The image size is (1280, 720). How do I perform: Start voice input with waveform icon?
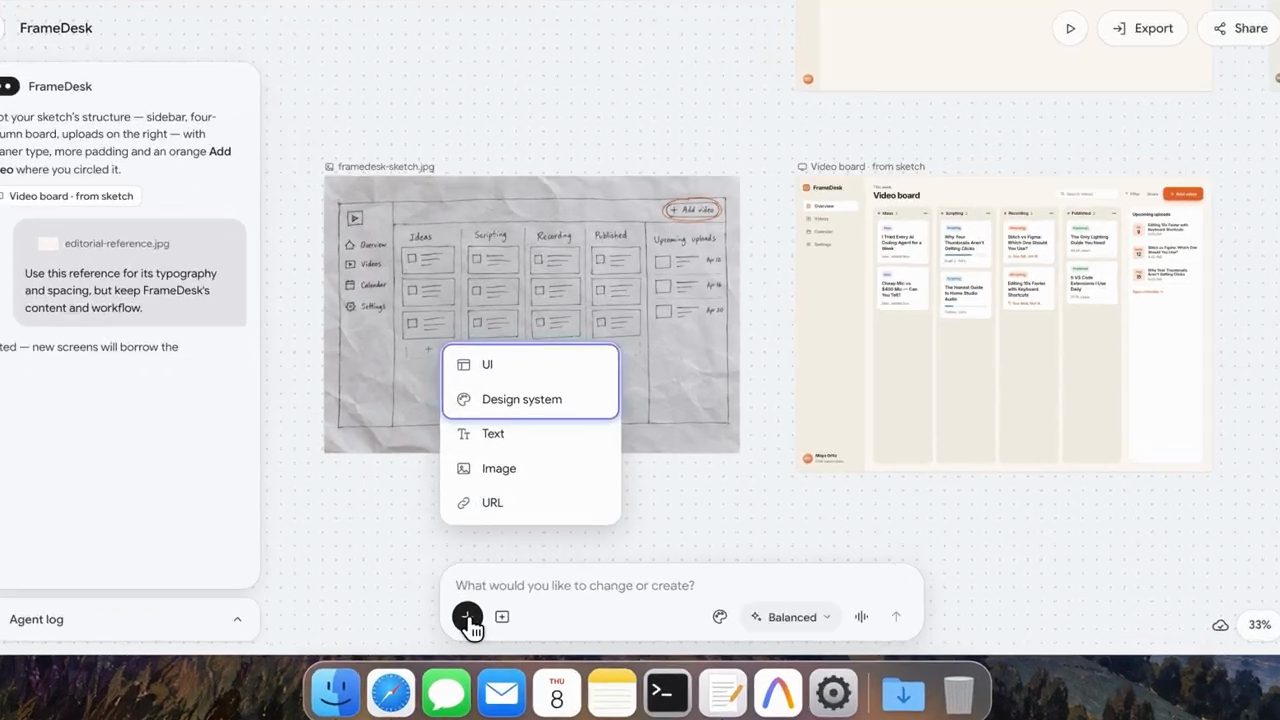[x=861, y=617]
